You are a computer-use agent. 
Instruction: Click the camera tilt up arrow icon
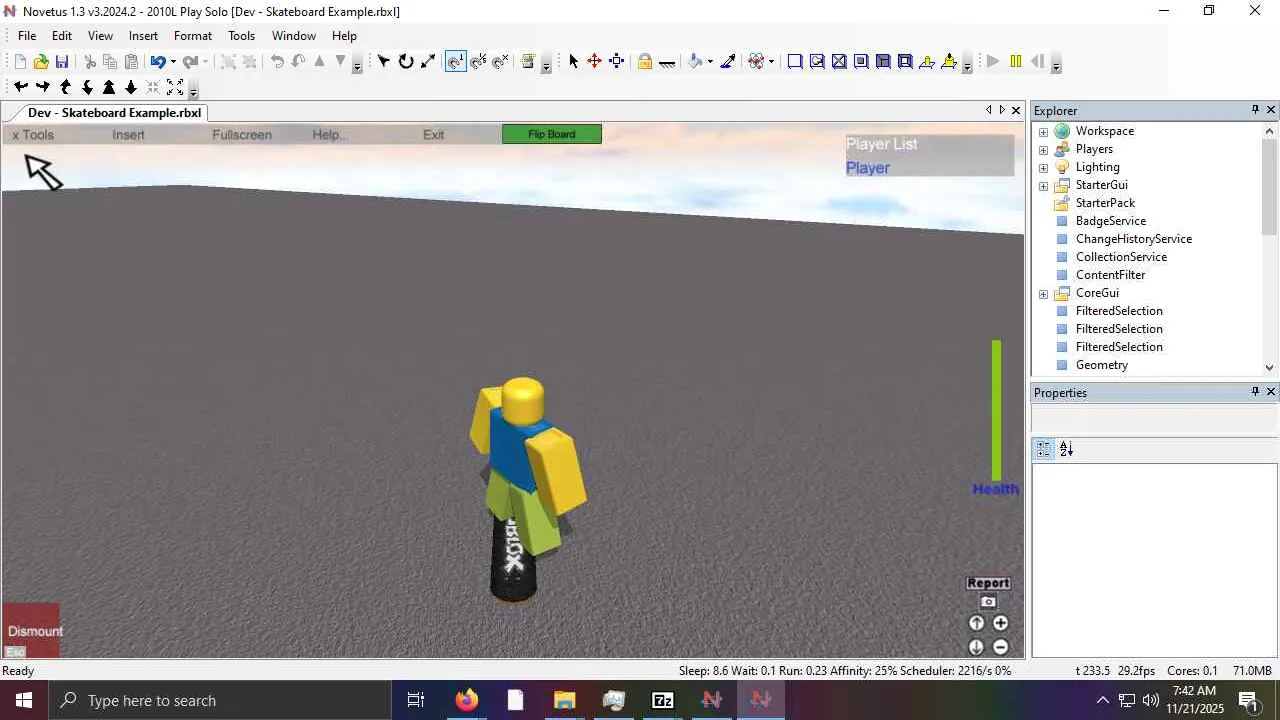point(65,87)
